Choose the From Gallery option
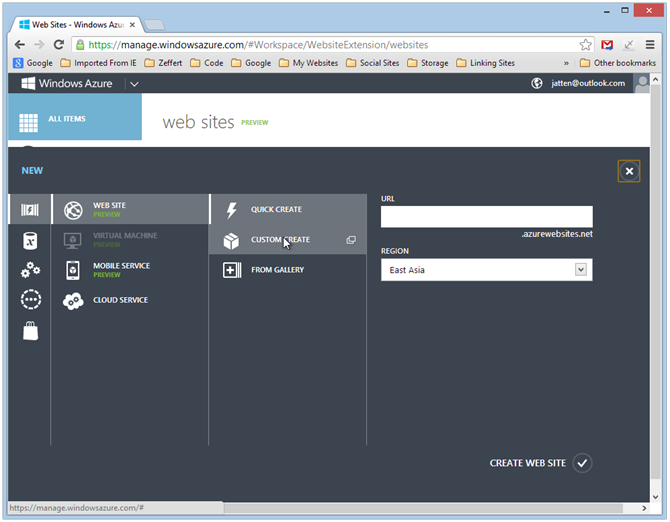 (x=288, y=270)
